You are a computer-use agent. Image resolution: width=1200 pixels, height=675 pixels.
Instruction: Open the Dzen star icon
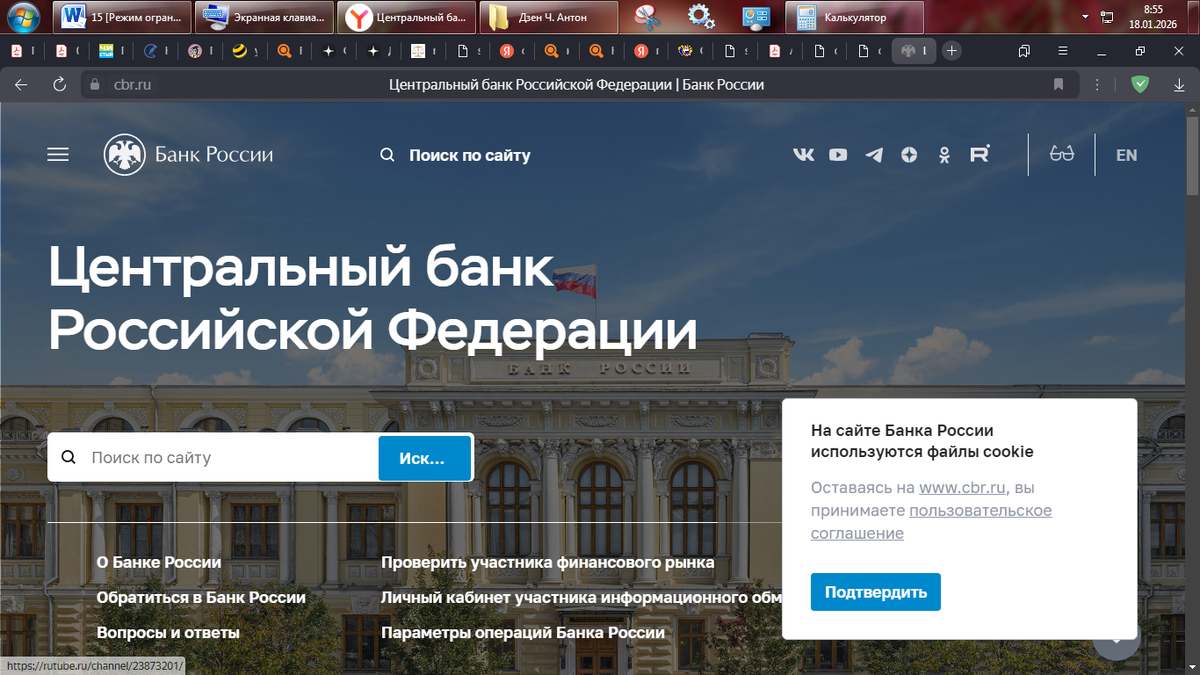[x=909, y=155]
